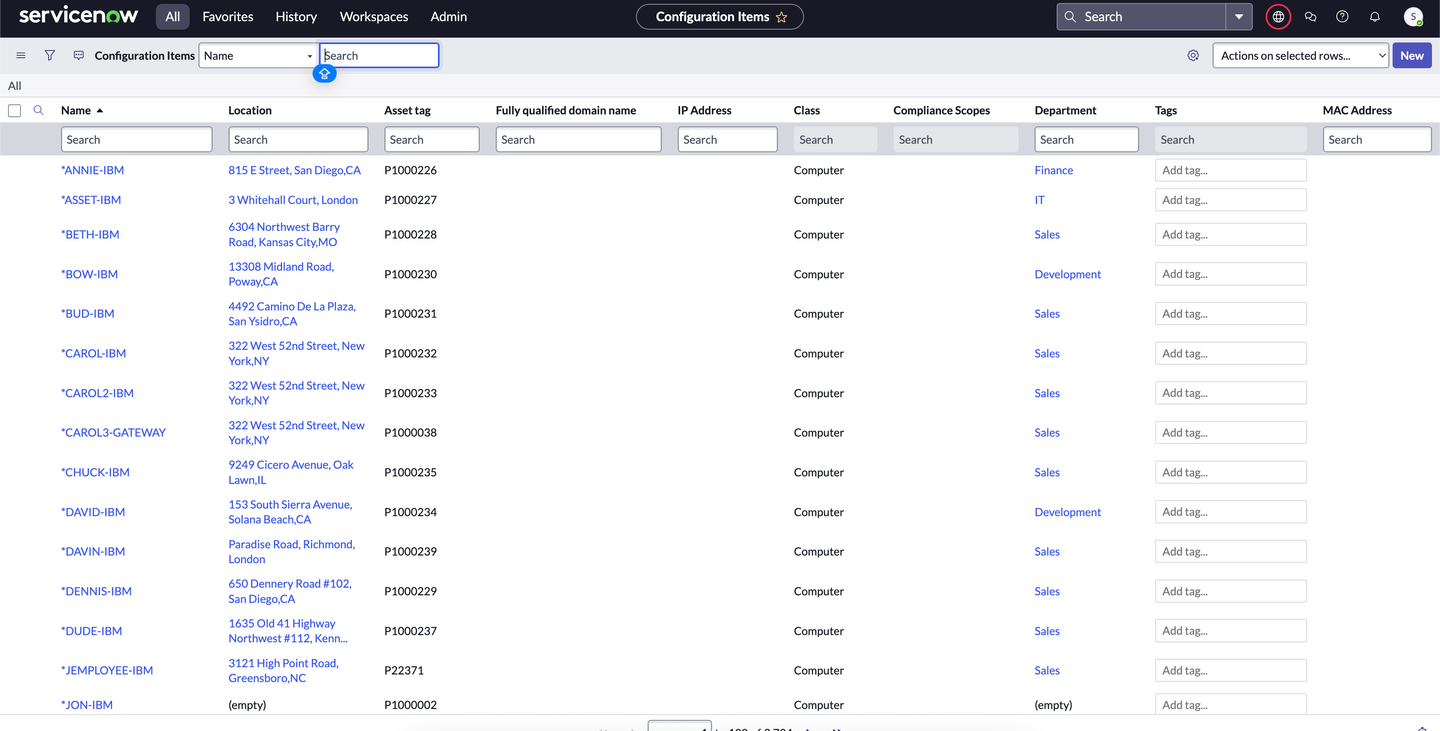Open Development department for *BOW-IBM row

(x=1068, y=274)
